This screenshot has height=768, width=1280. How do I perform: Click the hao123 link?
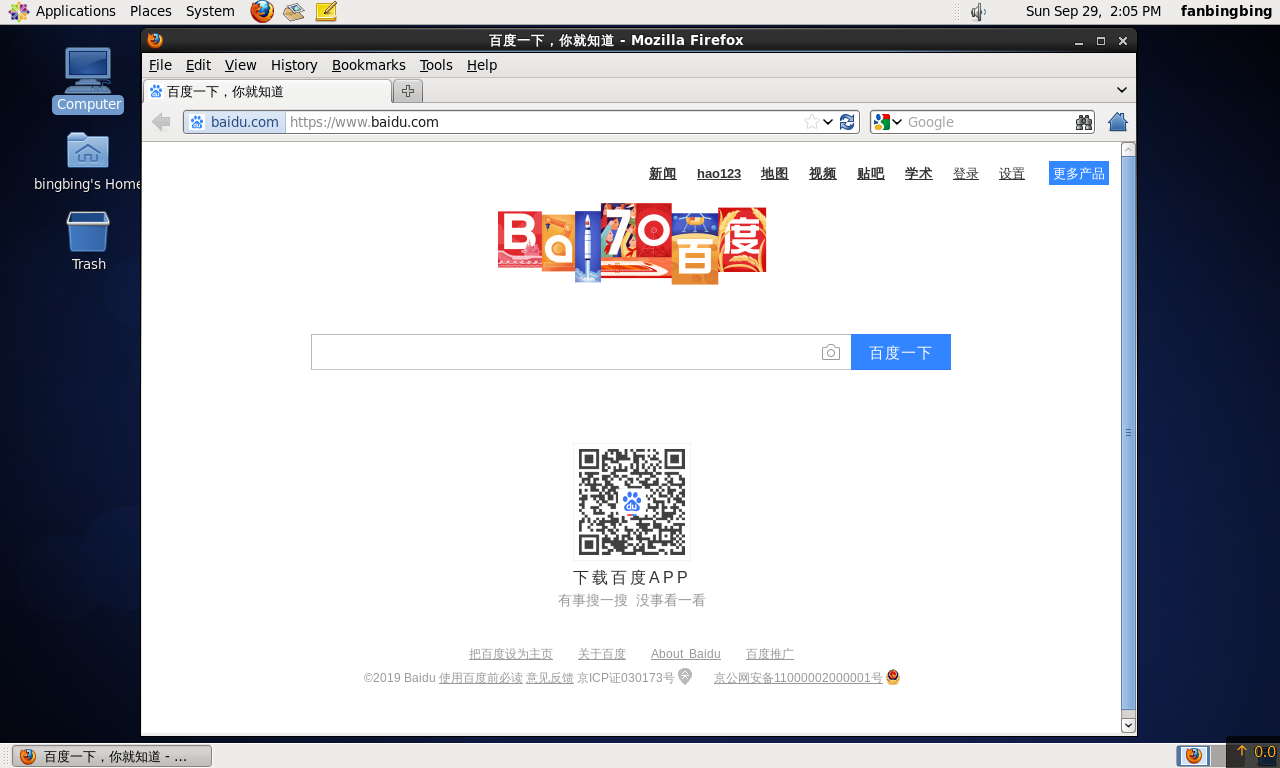pos(719,173)
